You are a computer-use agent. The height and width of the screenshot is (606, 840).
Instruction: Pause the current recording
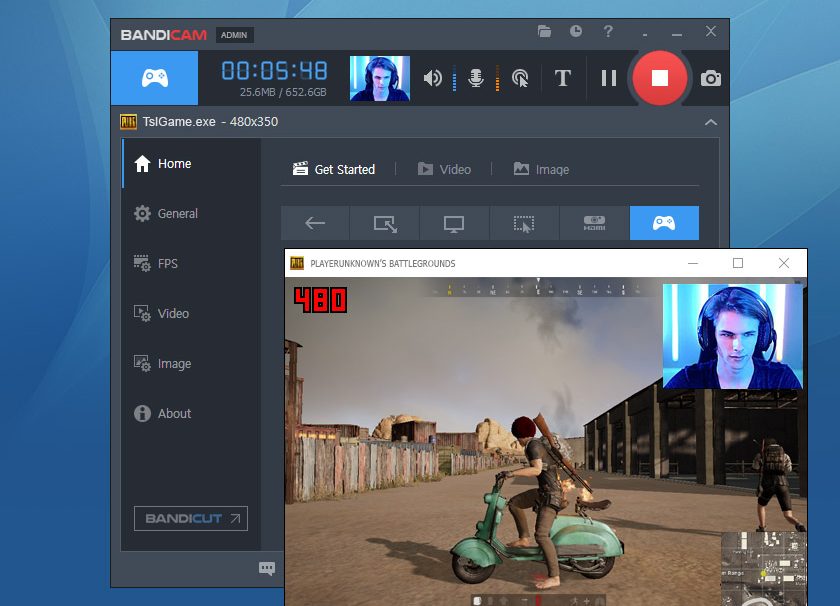tap(609, 78)
